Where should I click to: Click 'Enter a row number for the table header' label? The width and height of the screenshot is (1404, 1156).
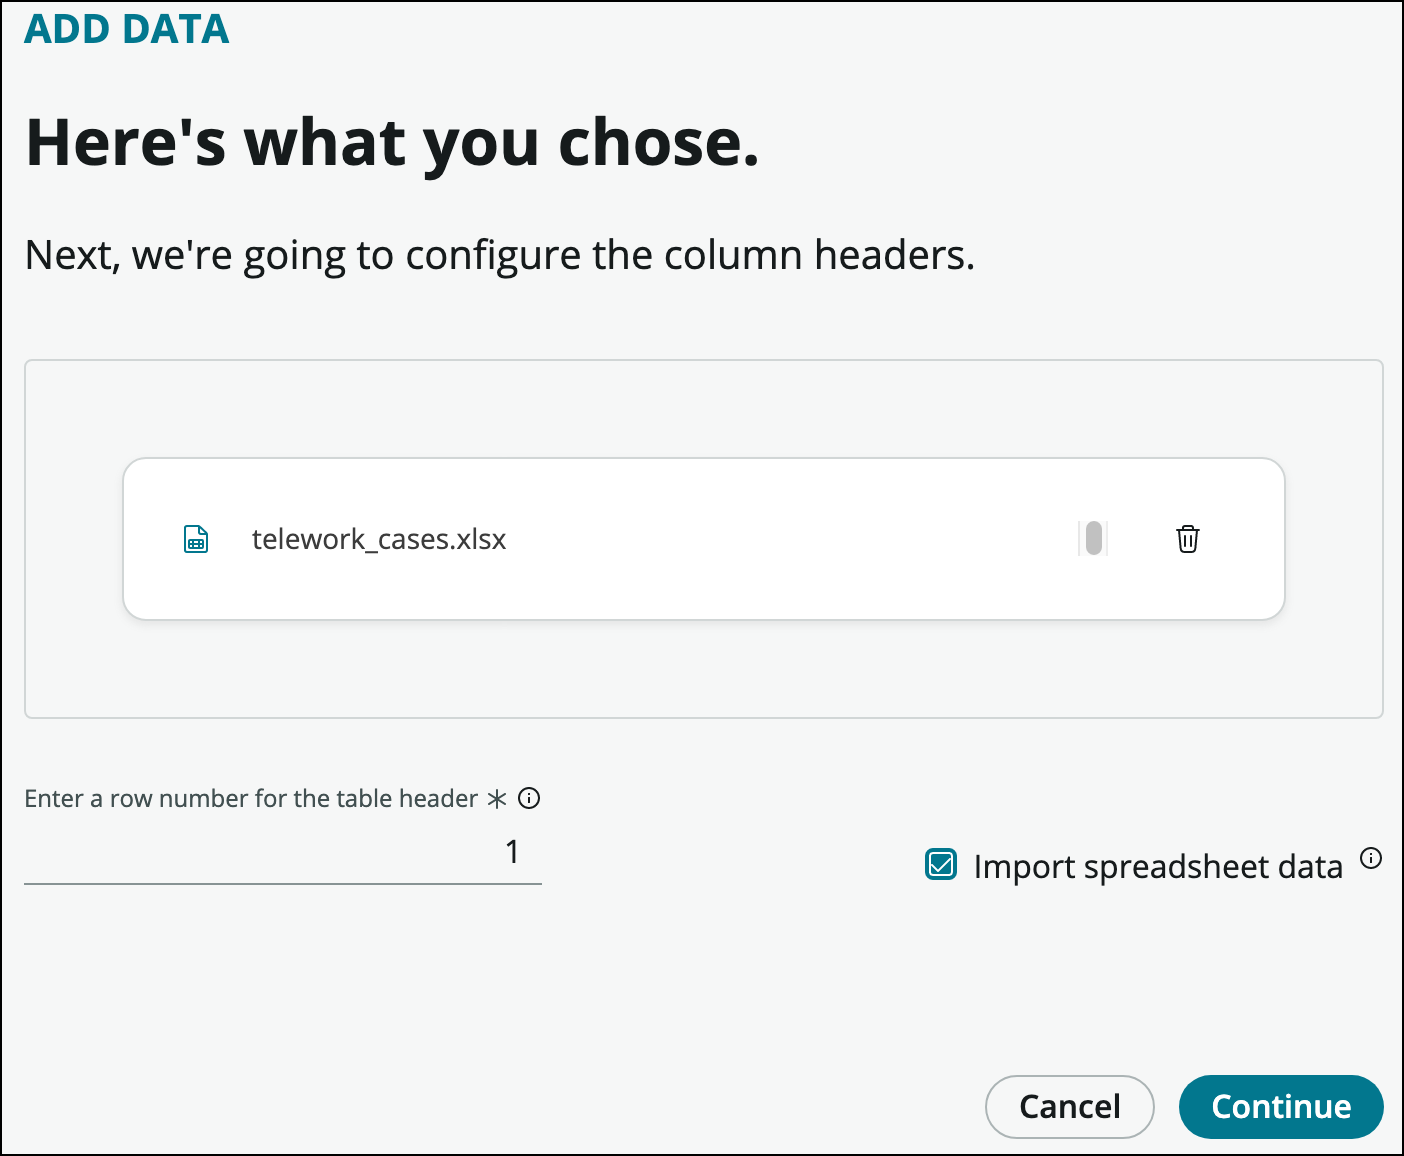point(251,798)
